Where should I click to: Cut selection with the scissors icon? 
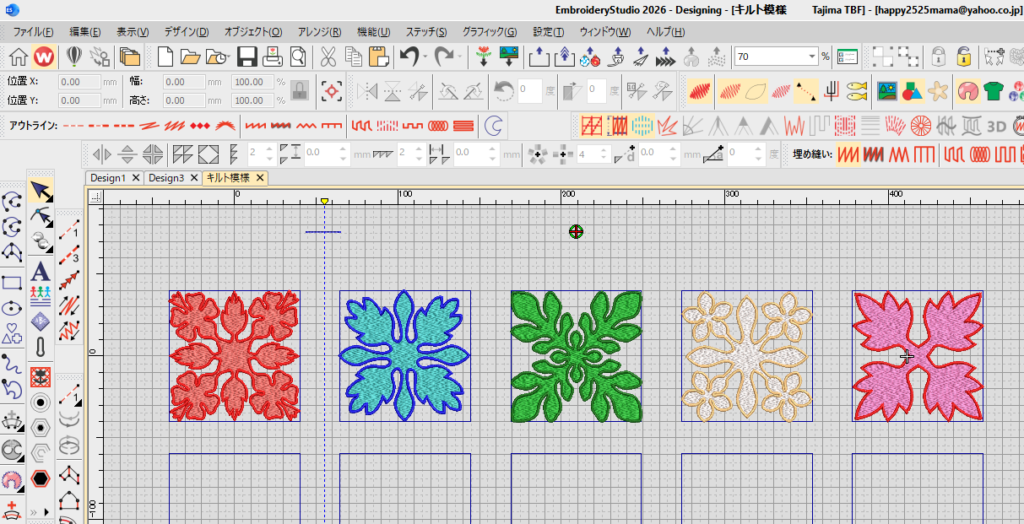pyautogui.click(x=328, y=57)
